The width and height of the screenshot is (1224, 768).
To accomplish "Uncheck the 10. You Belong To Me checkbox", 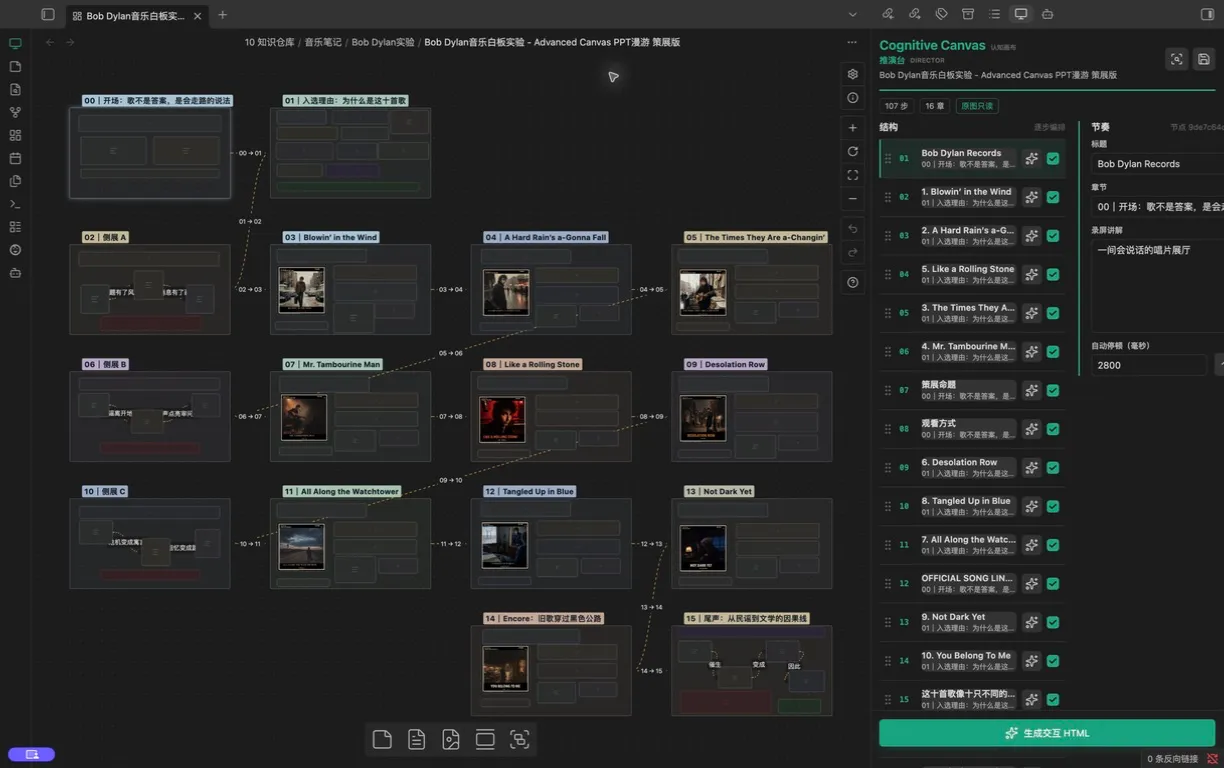I will pos(1053,661).
